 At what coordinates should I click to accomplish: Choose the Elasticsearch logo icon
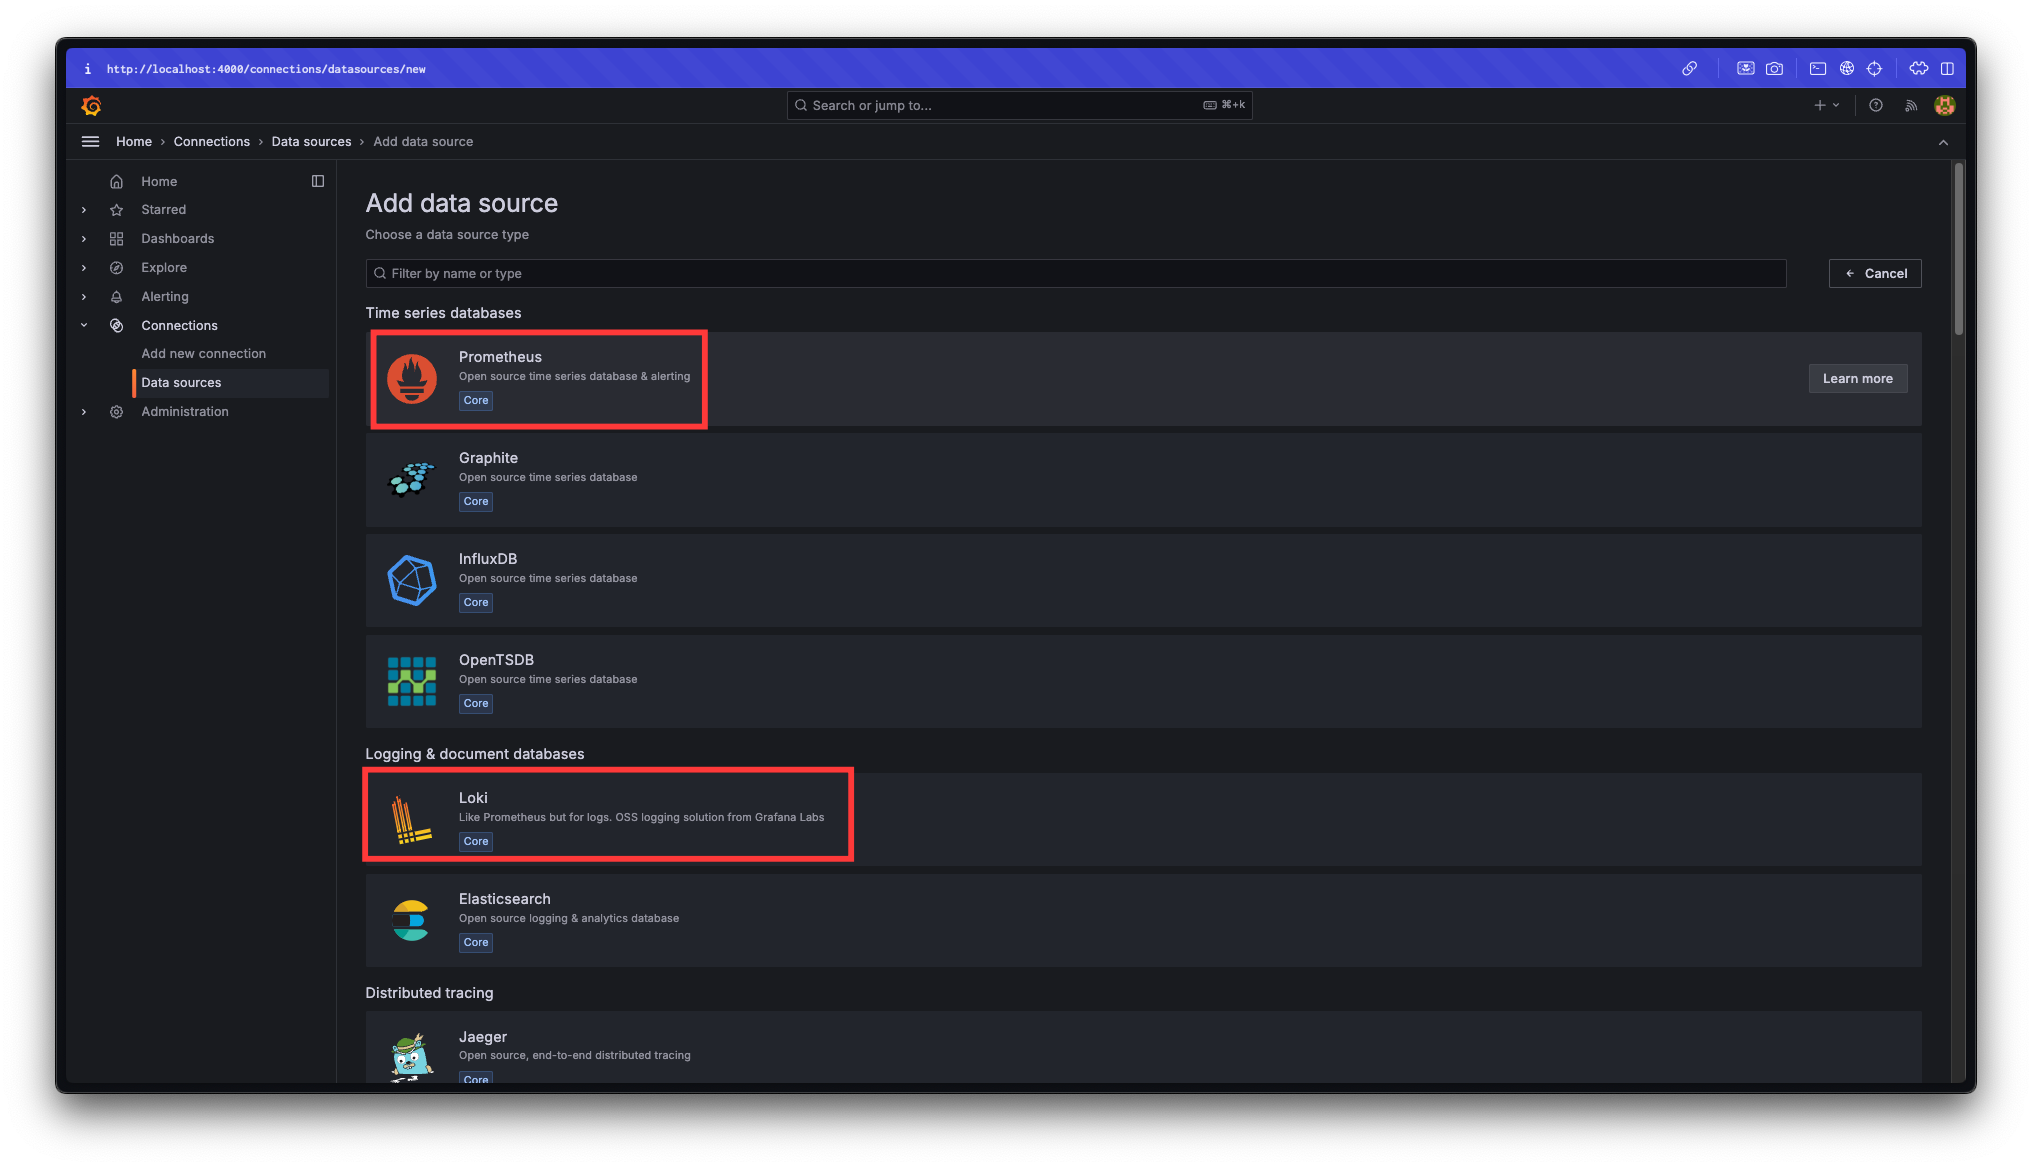(411, 920)
